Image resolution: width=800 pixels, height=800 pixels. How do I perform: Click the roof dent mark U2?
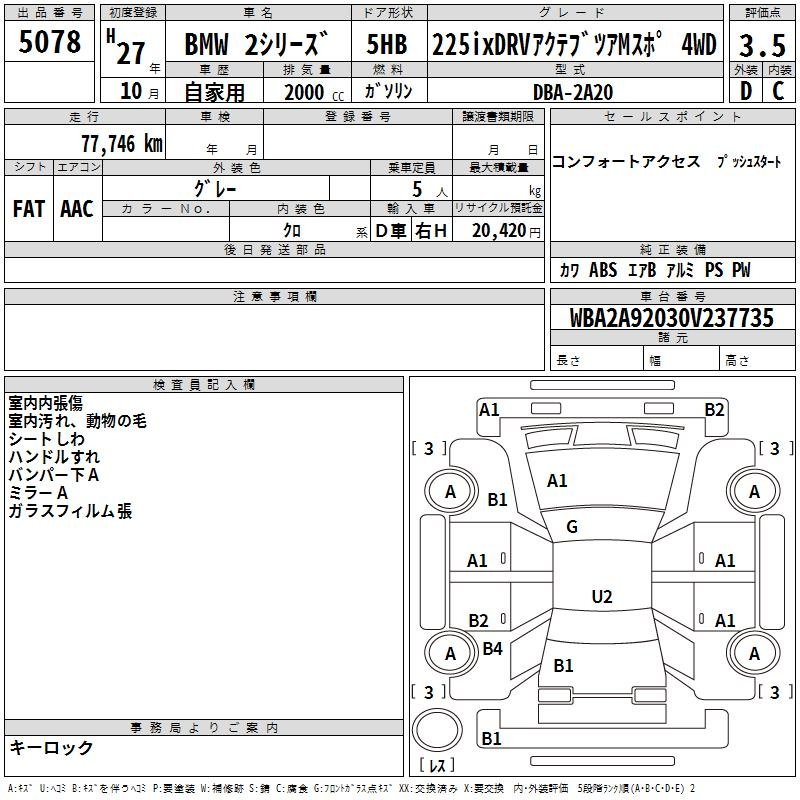pos(602,597)
